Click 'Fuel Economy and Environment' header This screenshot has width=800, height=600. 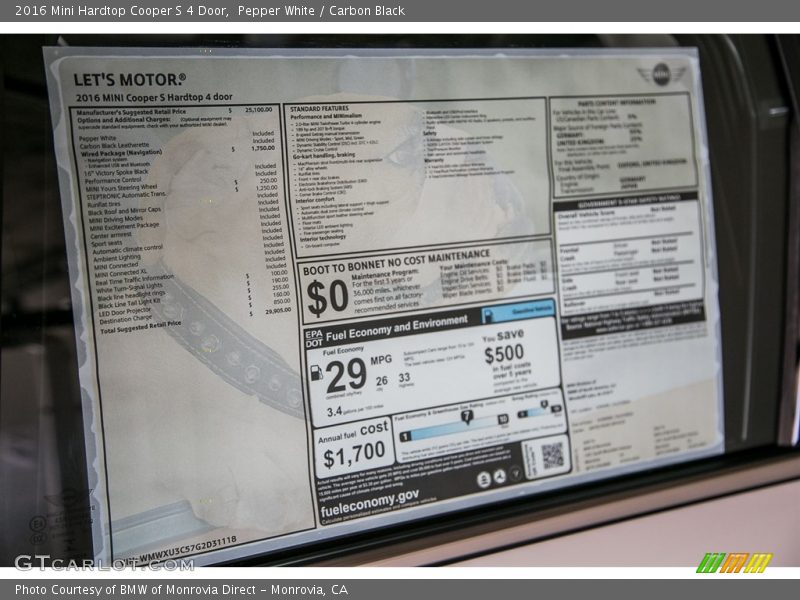click(x=396, y=329)
